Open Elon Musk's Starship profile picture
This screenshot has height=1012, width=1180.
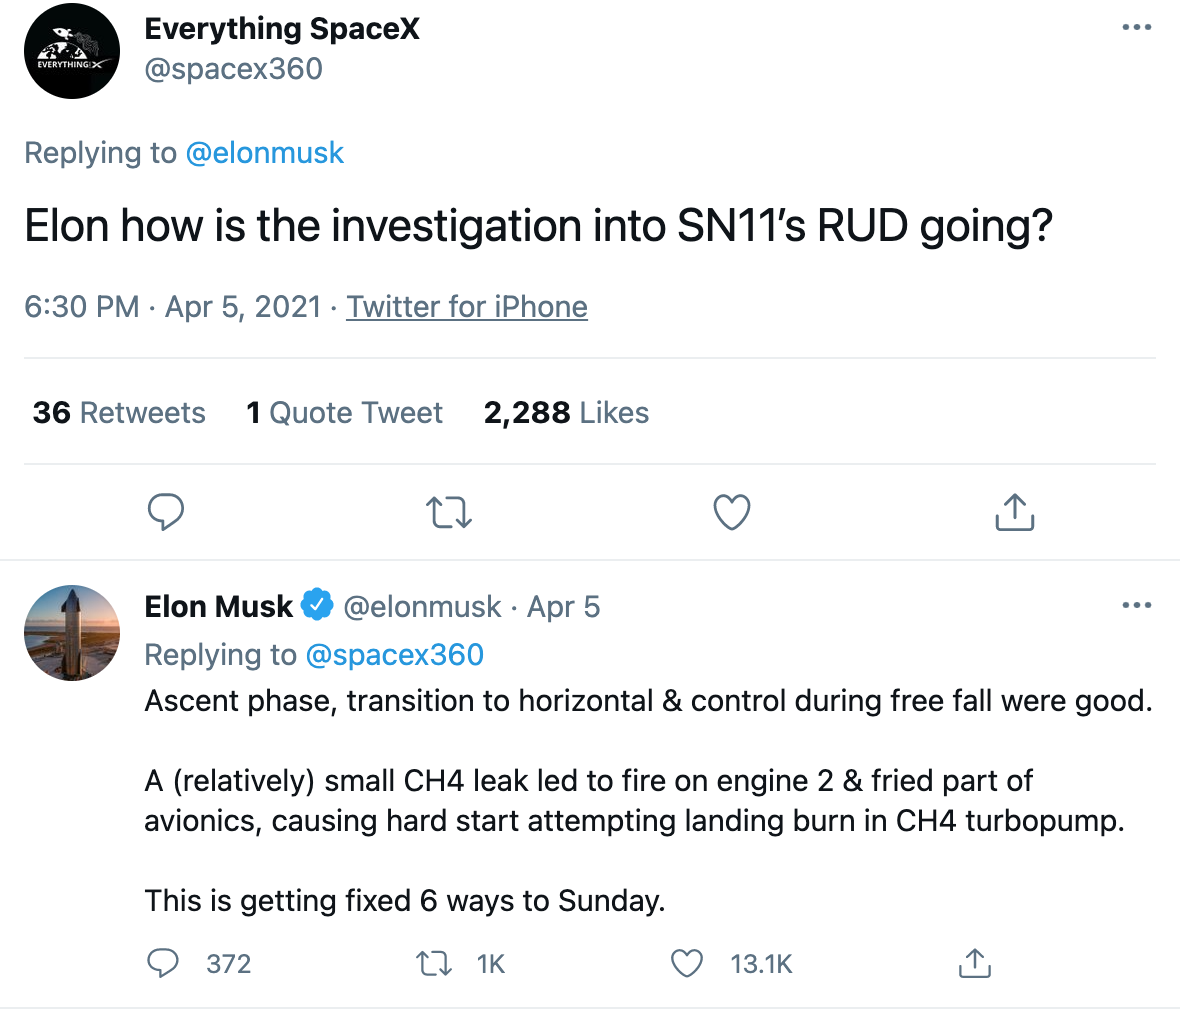[x=71, y=633]
